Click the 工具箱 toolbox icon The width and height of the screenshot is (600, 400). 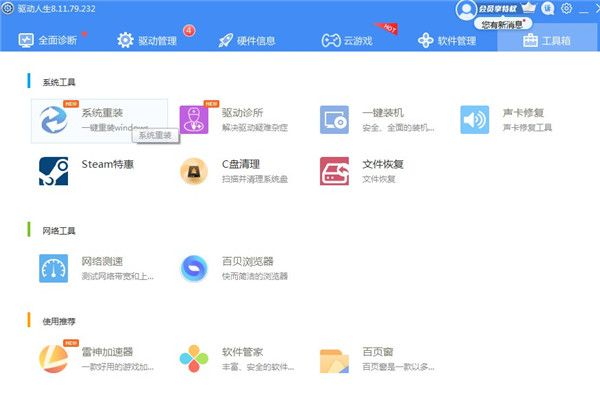(530, 40)
